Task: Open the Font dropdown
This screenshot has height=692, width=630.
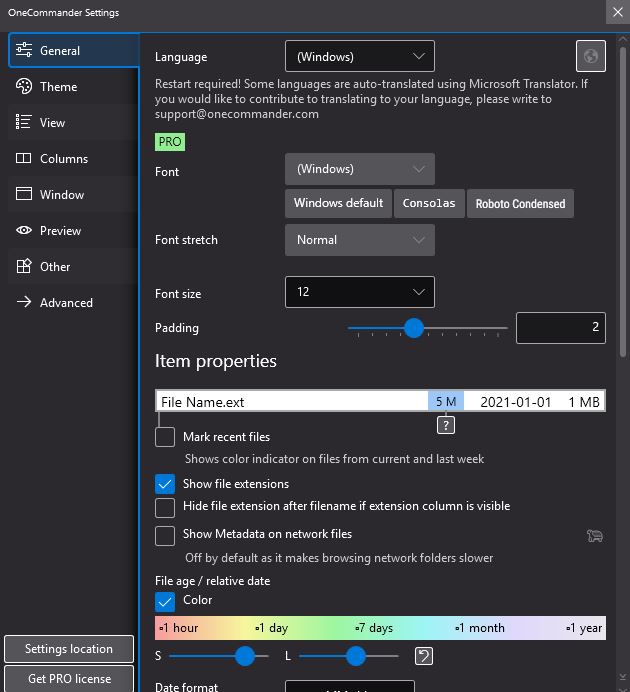Action: [360, 169]
